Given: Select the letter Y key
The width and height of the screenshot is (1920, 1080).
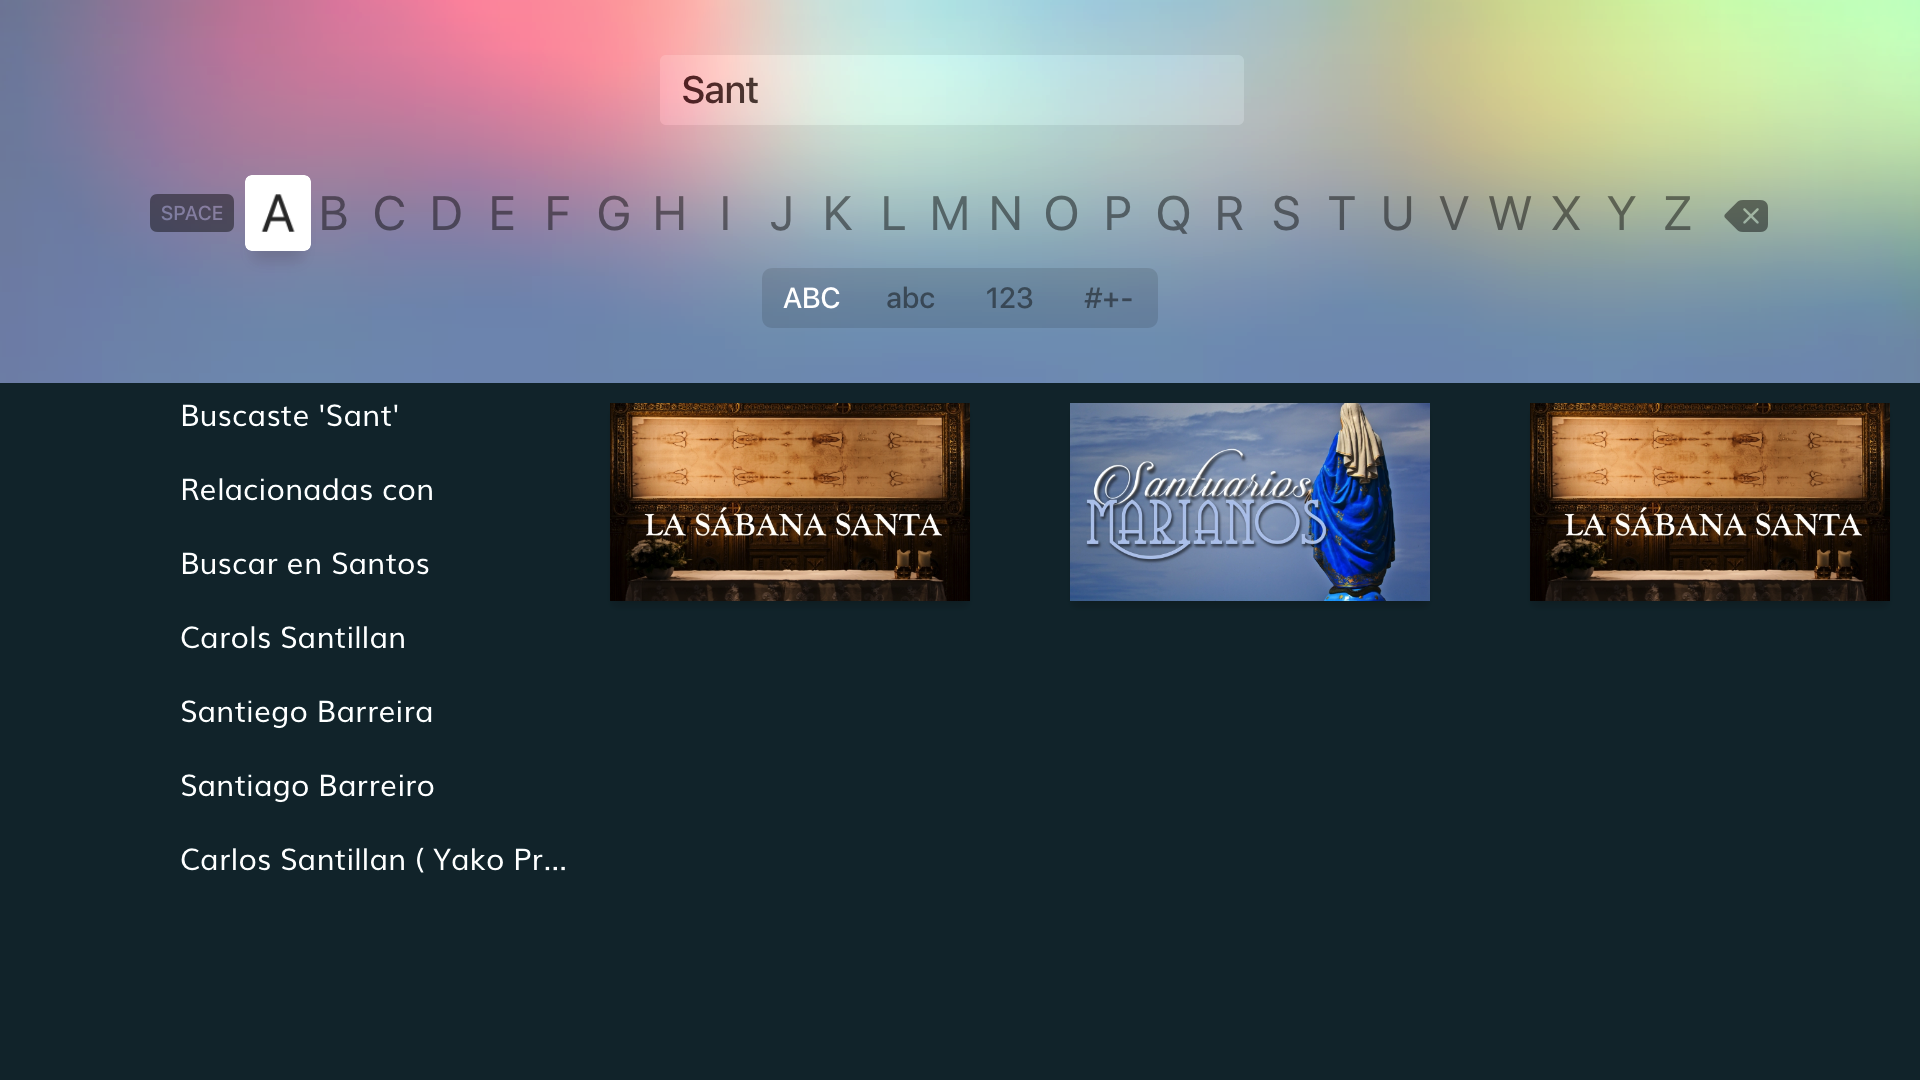Looking at the screenshot, I should [1622, 213].
